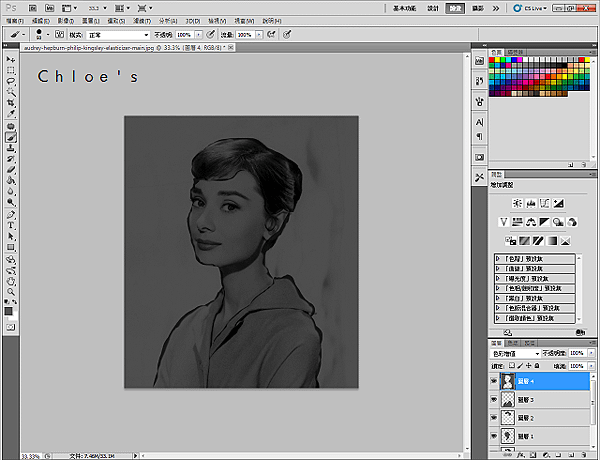The width and height of the screenshot is (600, 460).
Task: Select the layer 3 thumbnail
Action: [508, 399]
